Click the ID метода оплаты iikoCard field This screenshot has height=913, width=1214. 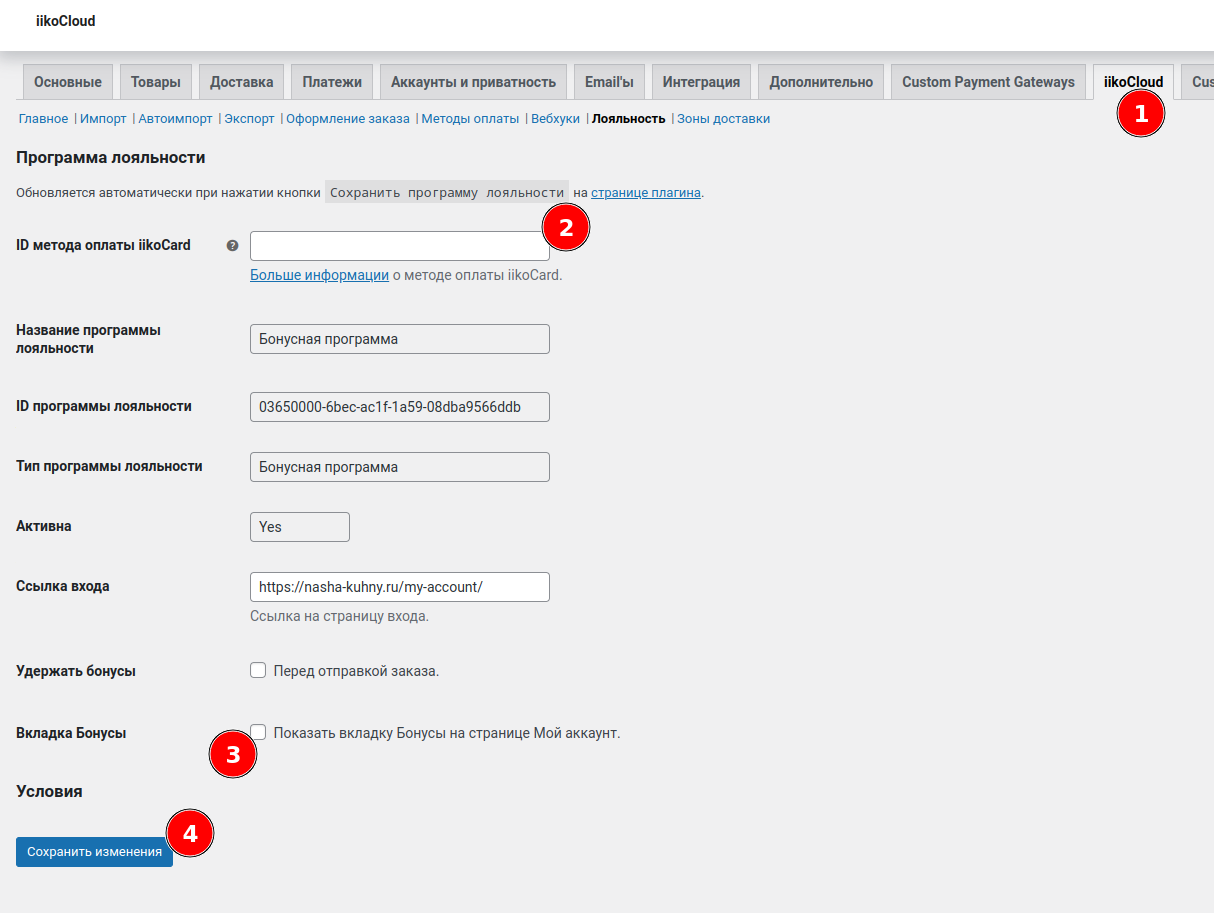click(395, 246)
